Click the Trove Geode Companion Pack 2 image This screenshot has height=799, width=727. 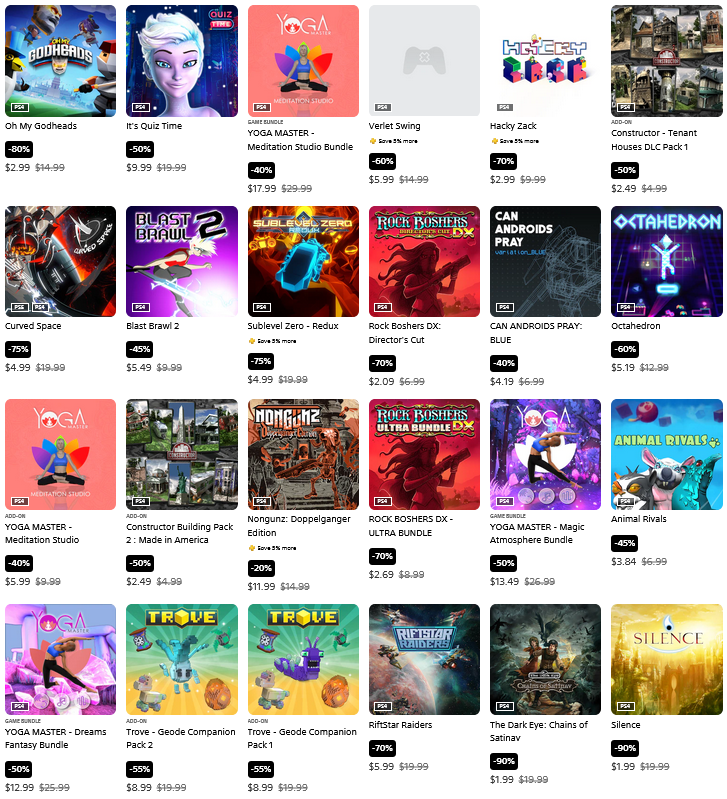pos(182,659)
